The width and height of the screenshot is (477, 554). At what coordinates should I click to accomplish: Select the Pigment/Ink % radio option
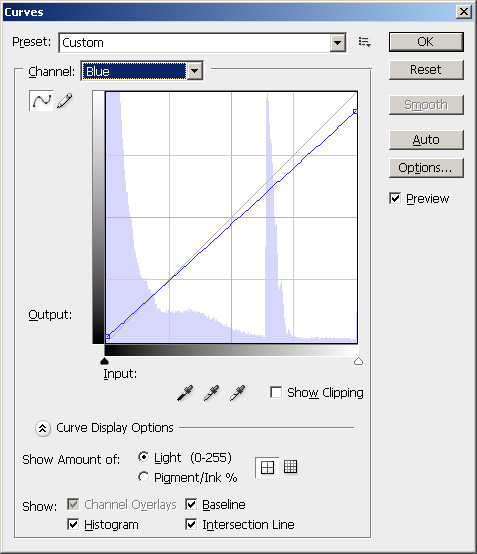(143, 477)
